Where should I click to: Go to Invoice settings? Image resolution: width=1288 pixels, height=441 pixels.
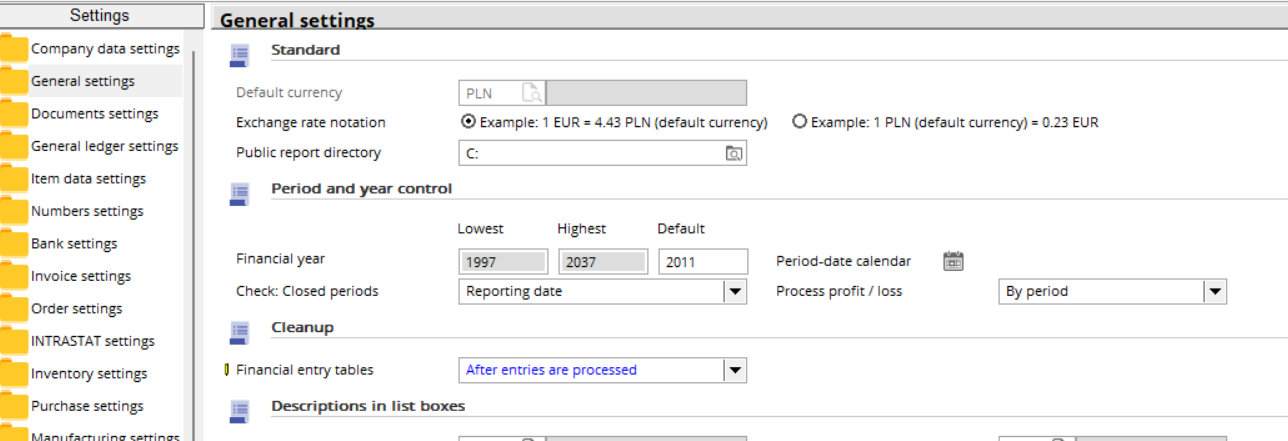[x=80, y=276]
